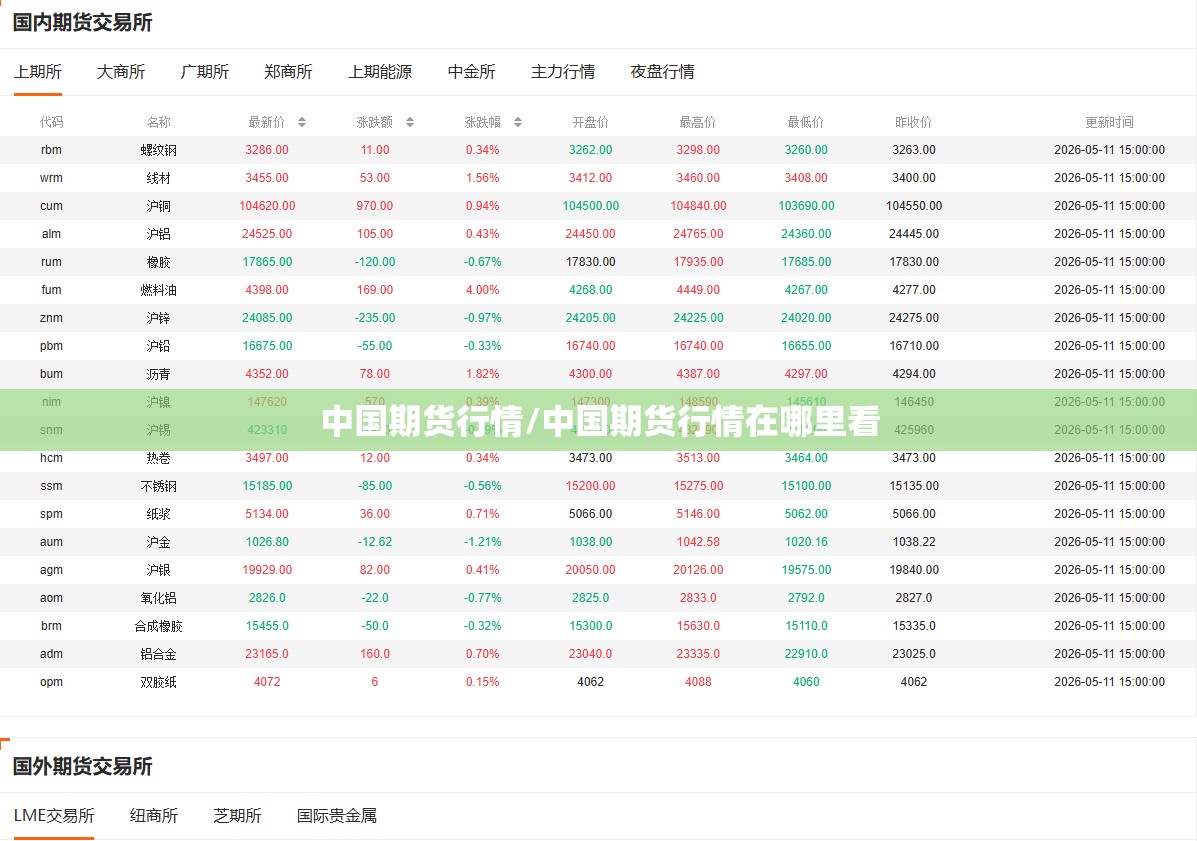This screenshot has height=841, width=1197.
Task: Click the cum code cell
Action: [x=51, y=206]
